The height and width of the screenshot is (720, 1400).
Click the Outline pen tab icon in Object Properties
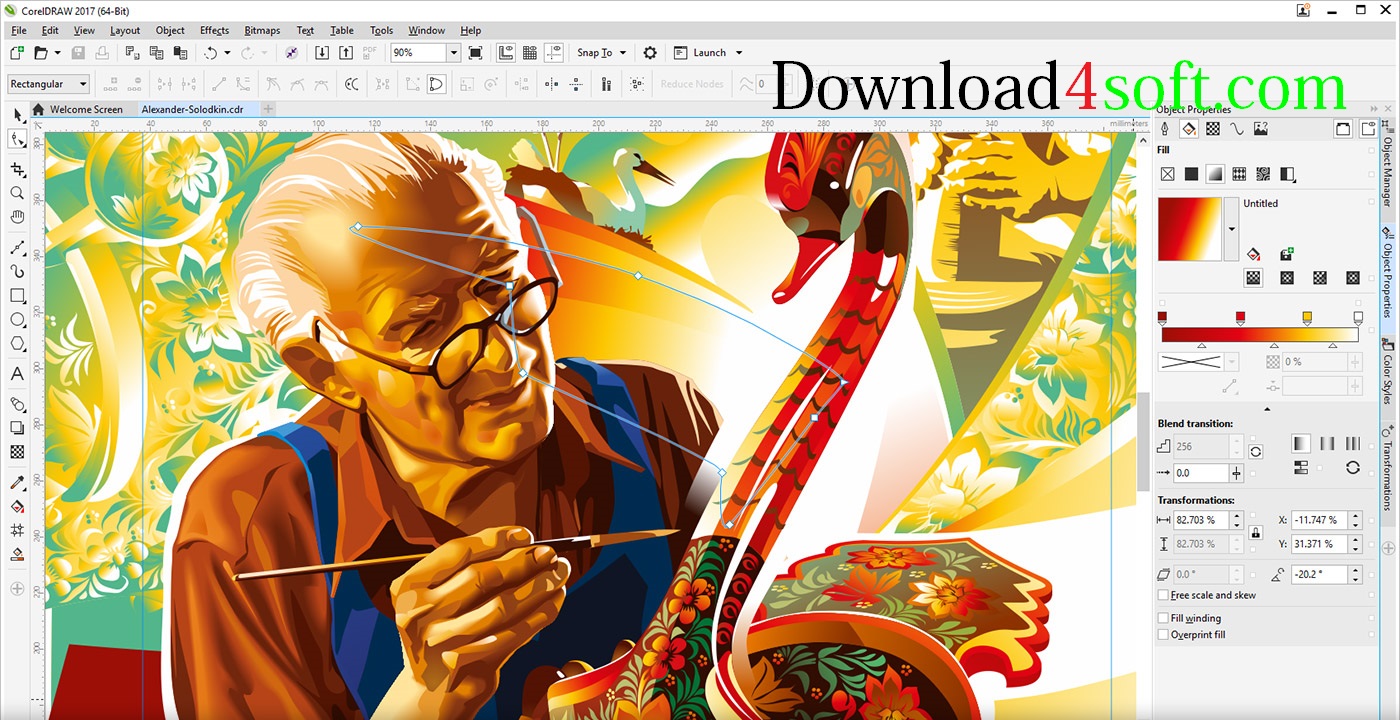coord(1165,129)
